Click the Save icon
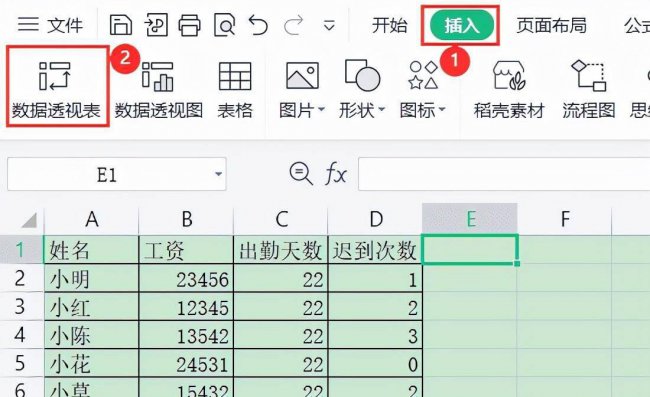 [x=121, y=25]
